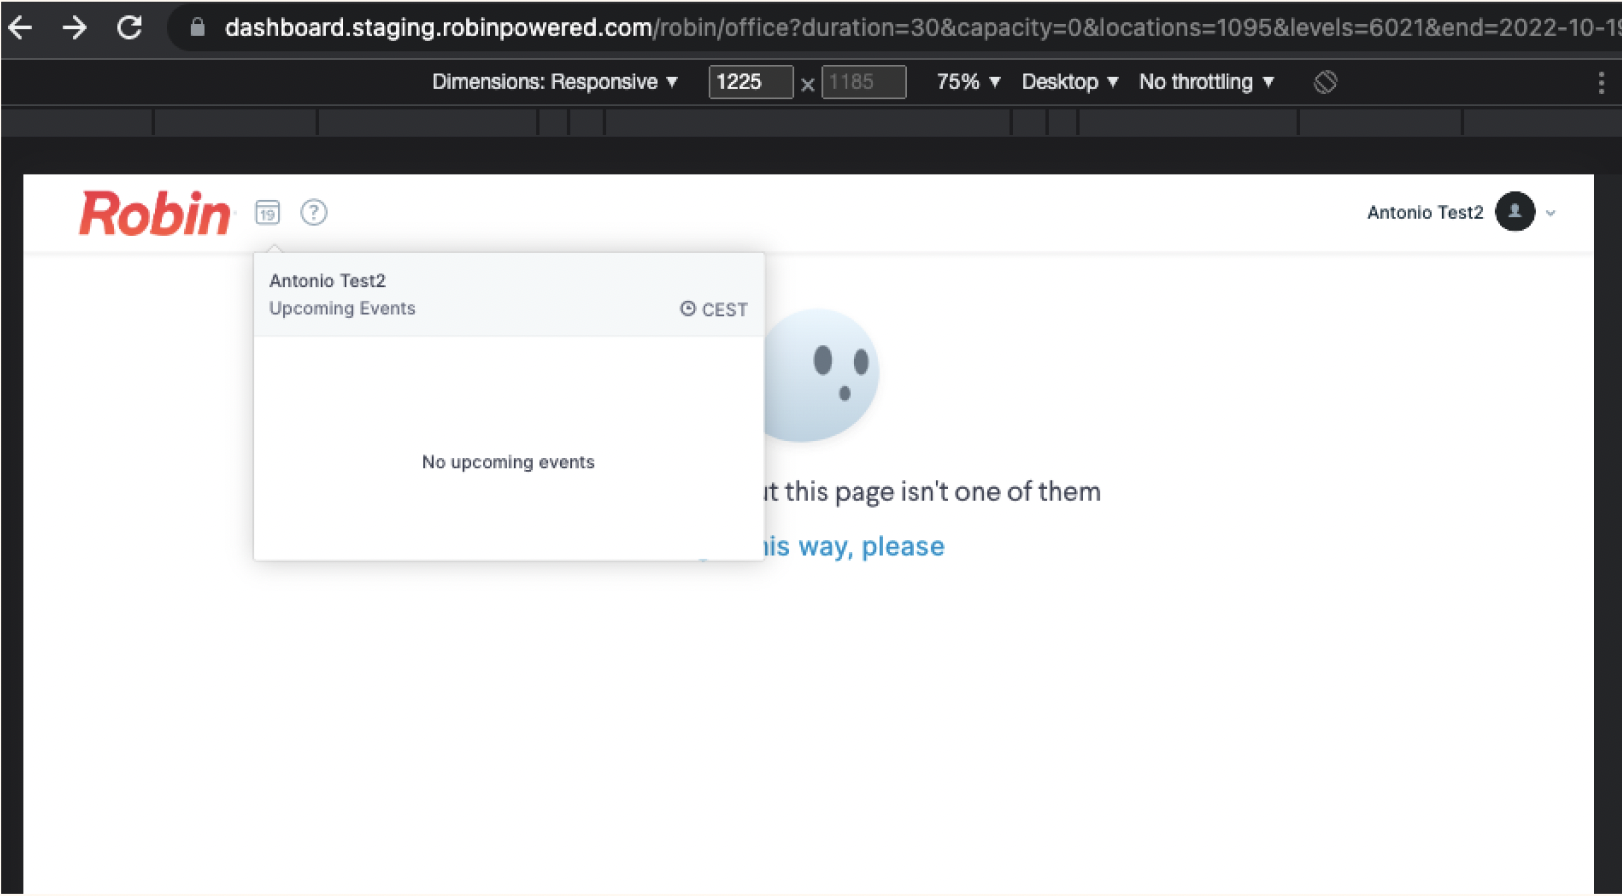Open the 75% zoom dropdown
This screenshot has width=1622, height=896.
pyautogui.click(x=968, y=82)
